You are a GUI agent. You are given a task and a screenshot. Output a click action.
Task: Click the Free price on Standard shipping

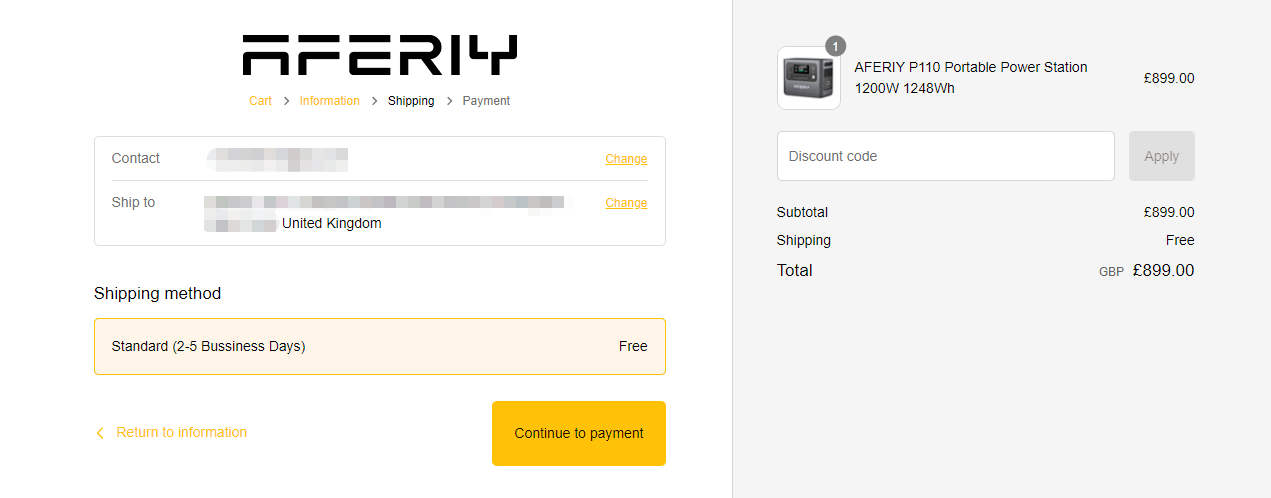[633, 347]
